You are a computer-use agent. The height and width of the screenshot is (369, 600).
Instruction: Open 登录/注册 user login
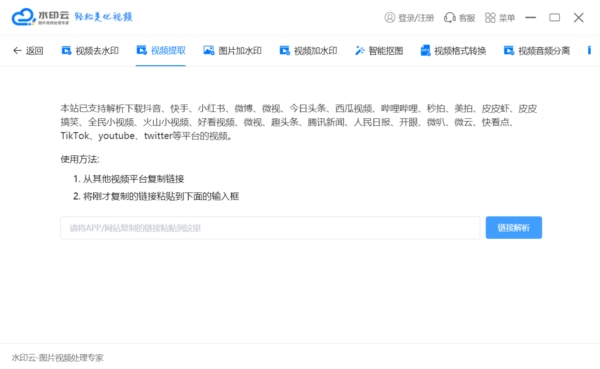(x=409, y=18)
